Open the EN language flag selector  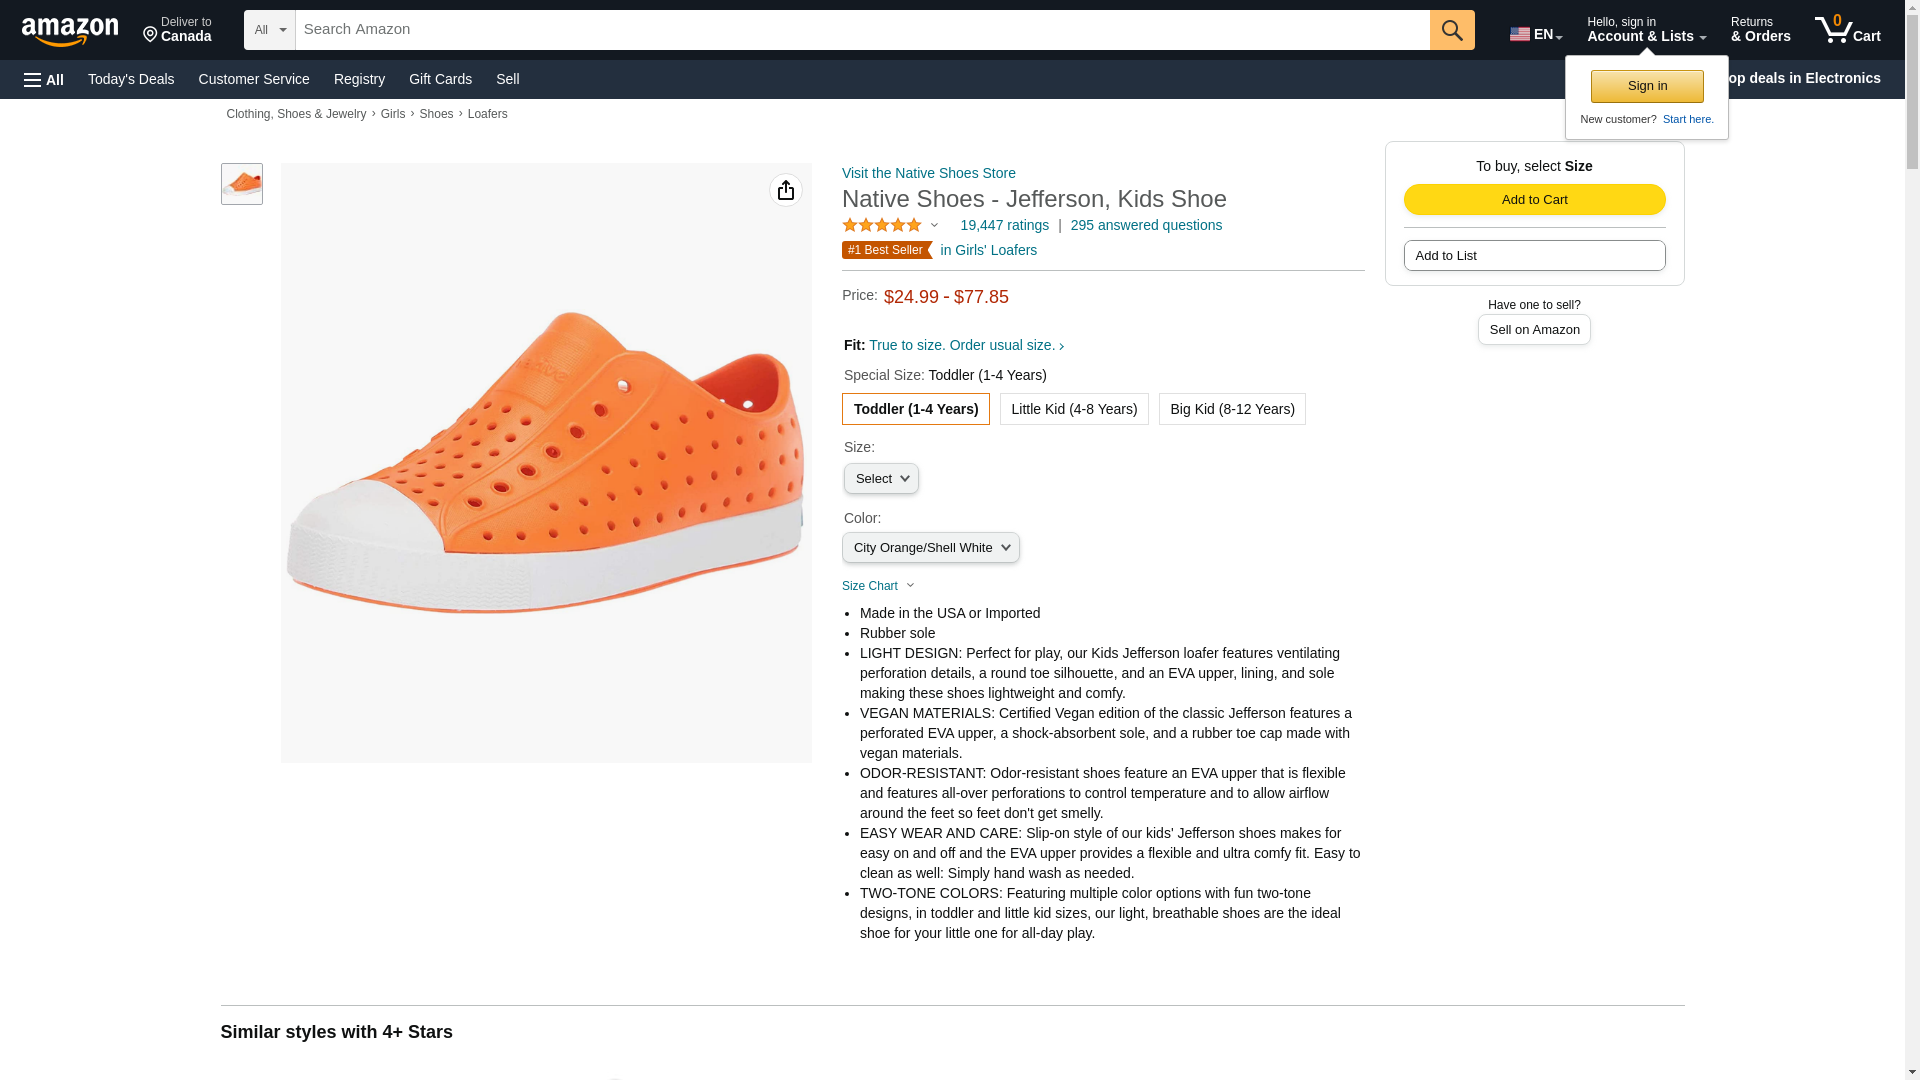point(1535,34)
